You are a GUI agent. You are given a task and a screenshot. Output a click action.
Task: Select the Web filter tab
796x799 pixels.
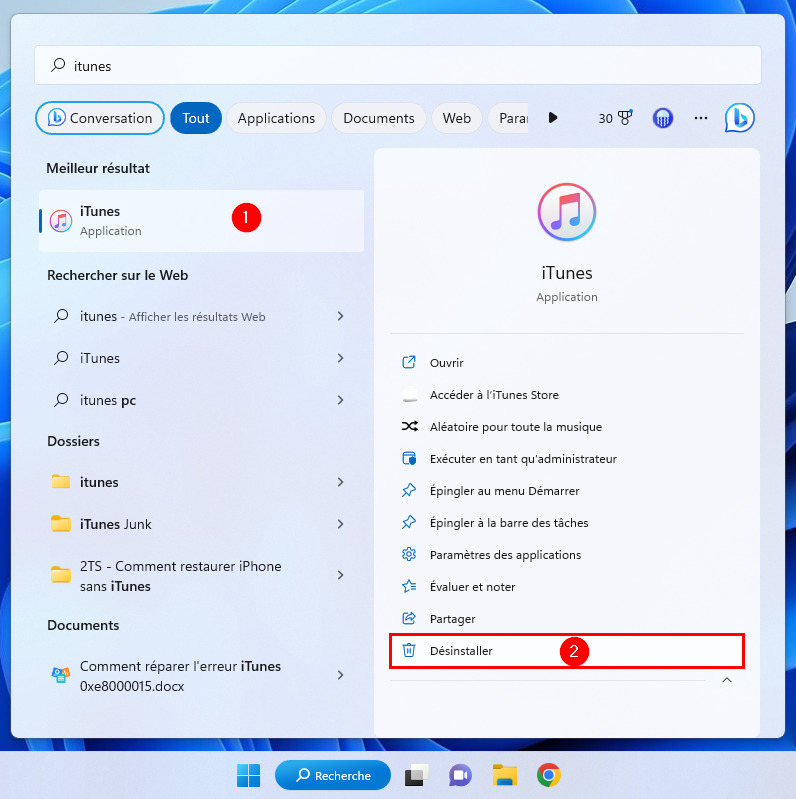click(457, 118)
